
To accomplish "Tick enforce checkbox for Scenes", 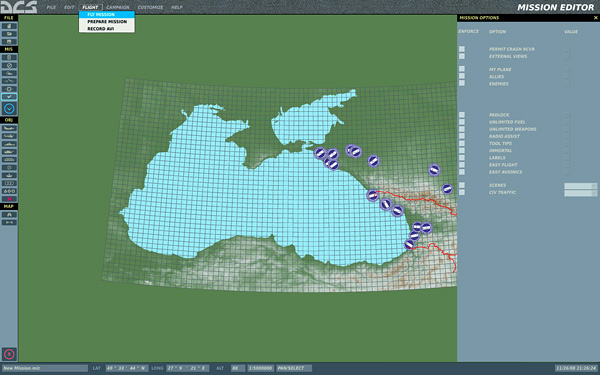I will [462, 185].
